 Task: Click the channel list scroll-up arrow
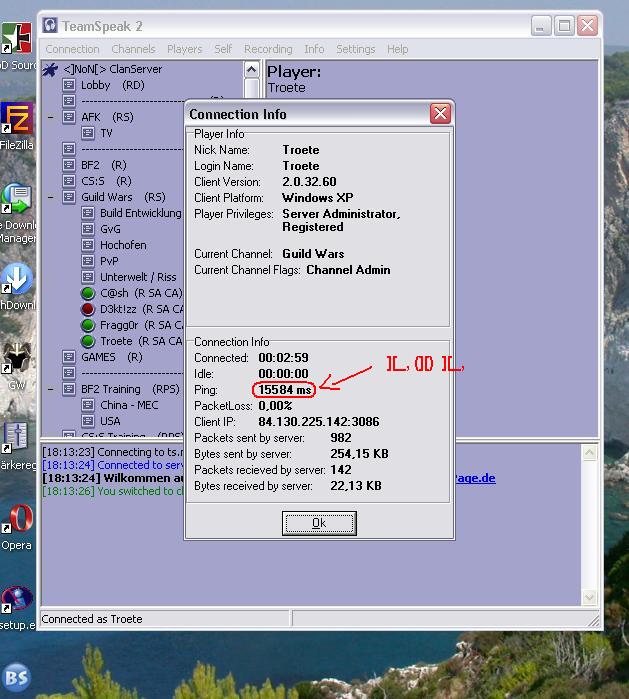click(x=252, y=69)
